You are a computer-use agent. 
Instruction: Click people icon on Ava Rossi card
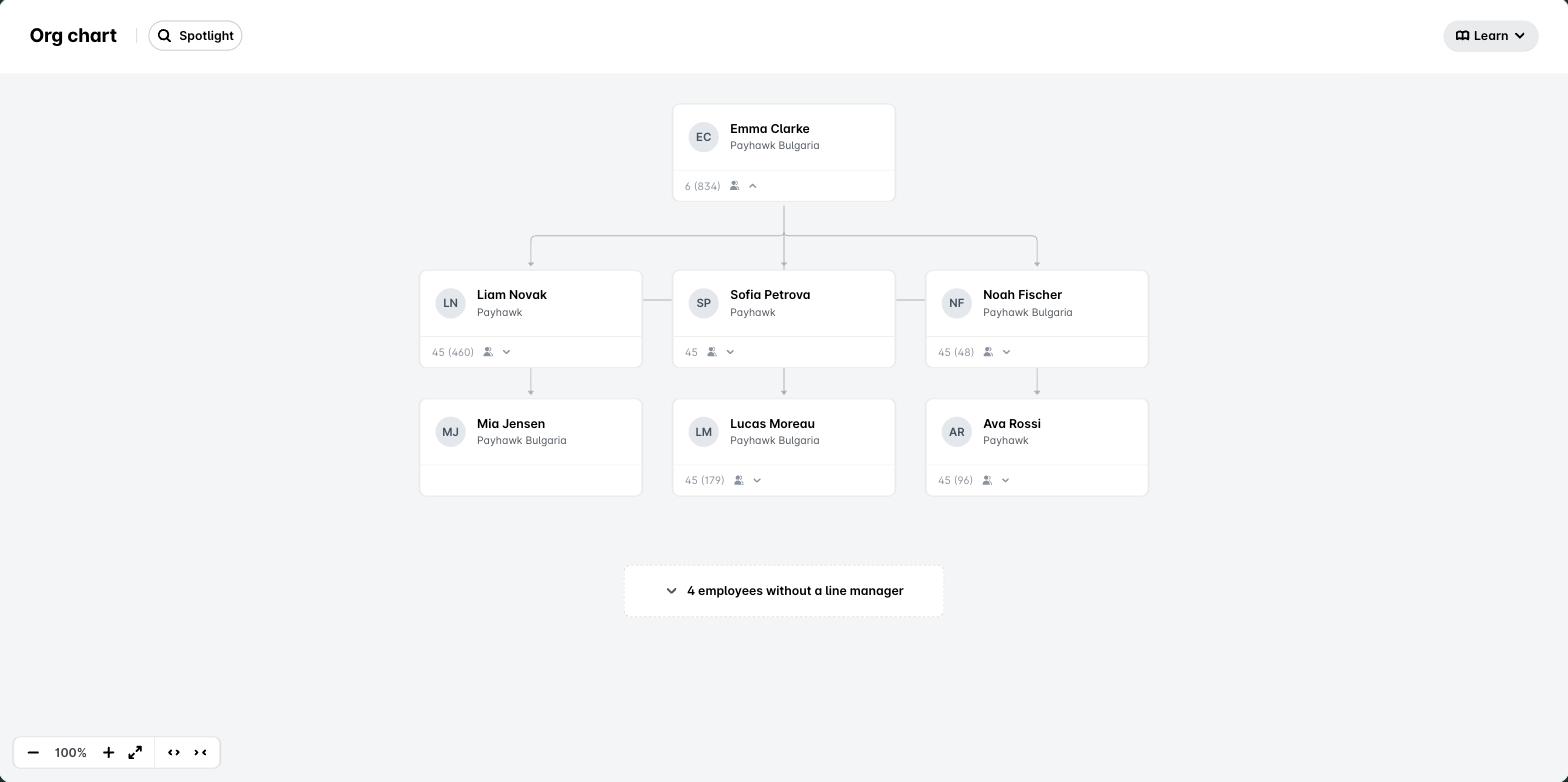[x=987, y=480]
